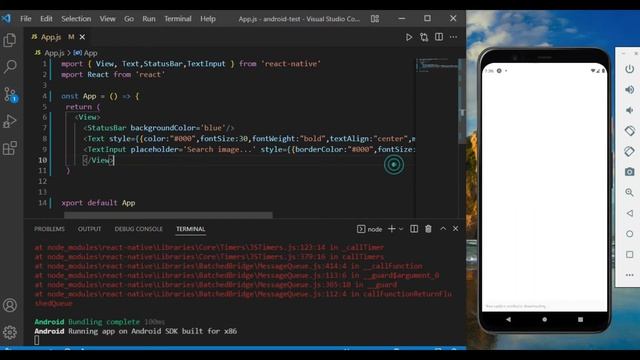The image size is (640, 360).
Task: Open the View menu
Action: pos(107,19)
